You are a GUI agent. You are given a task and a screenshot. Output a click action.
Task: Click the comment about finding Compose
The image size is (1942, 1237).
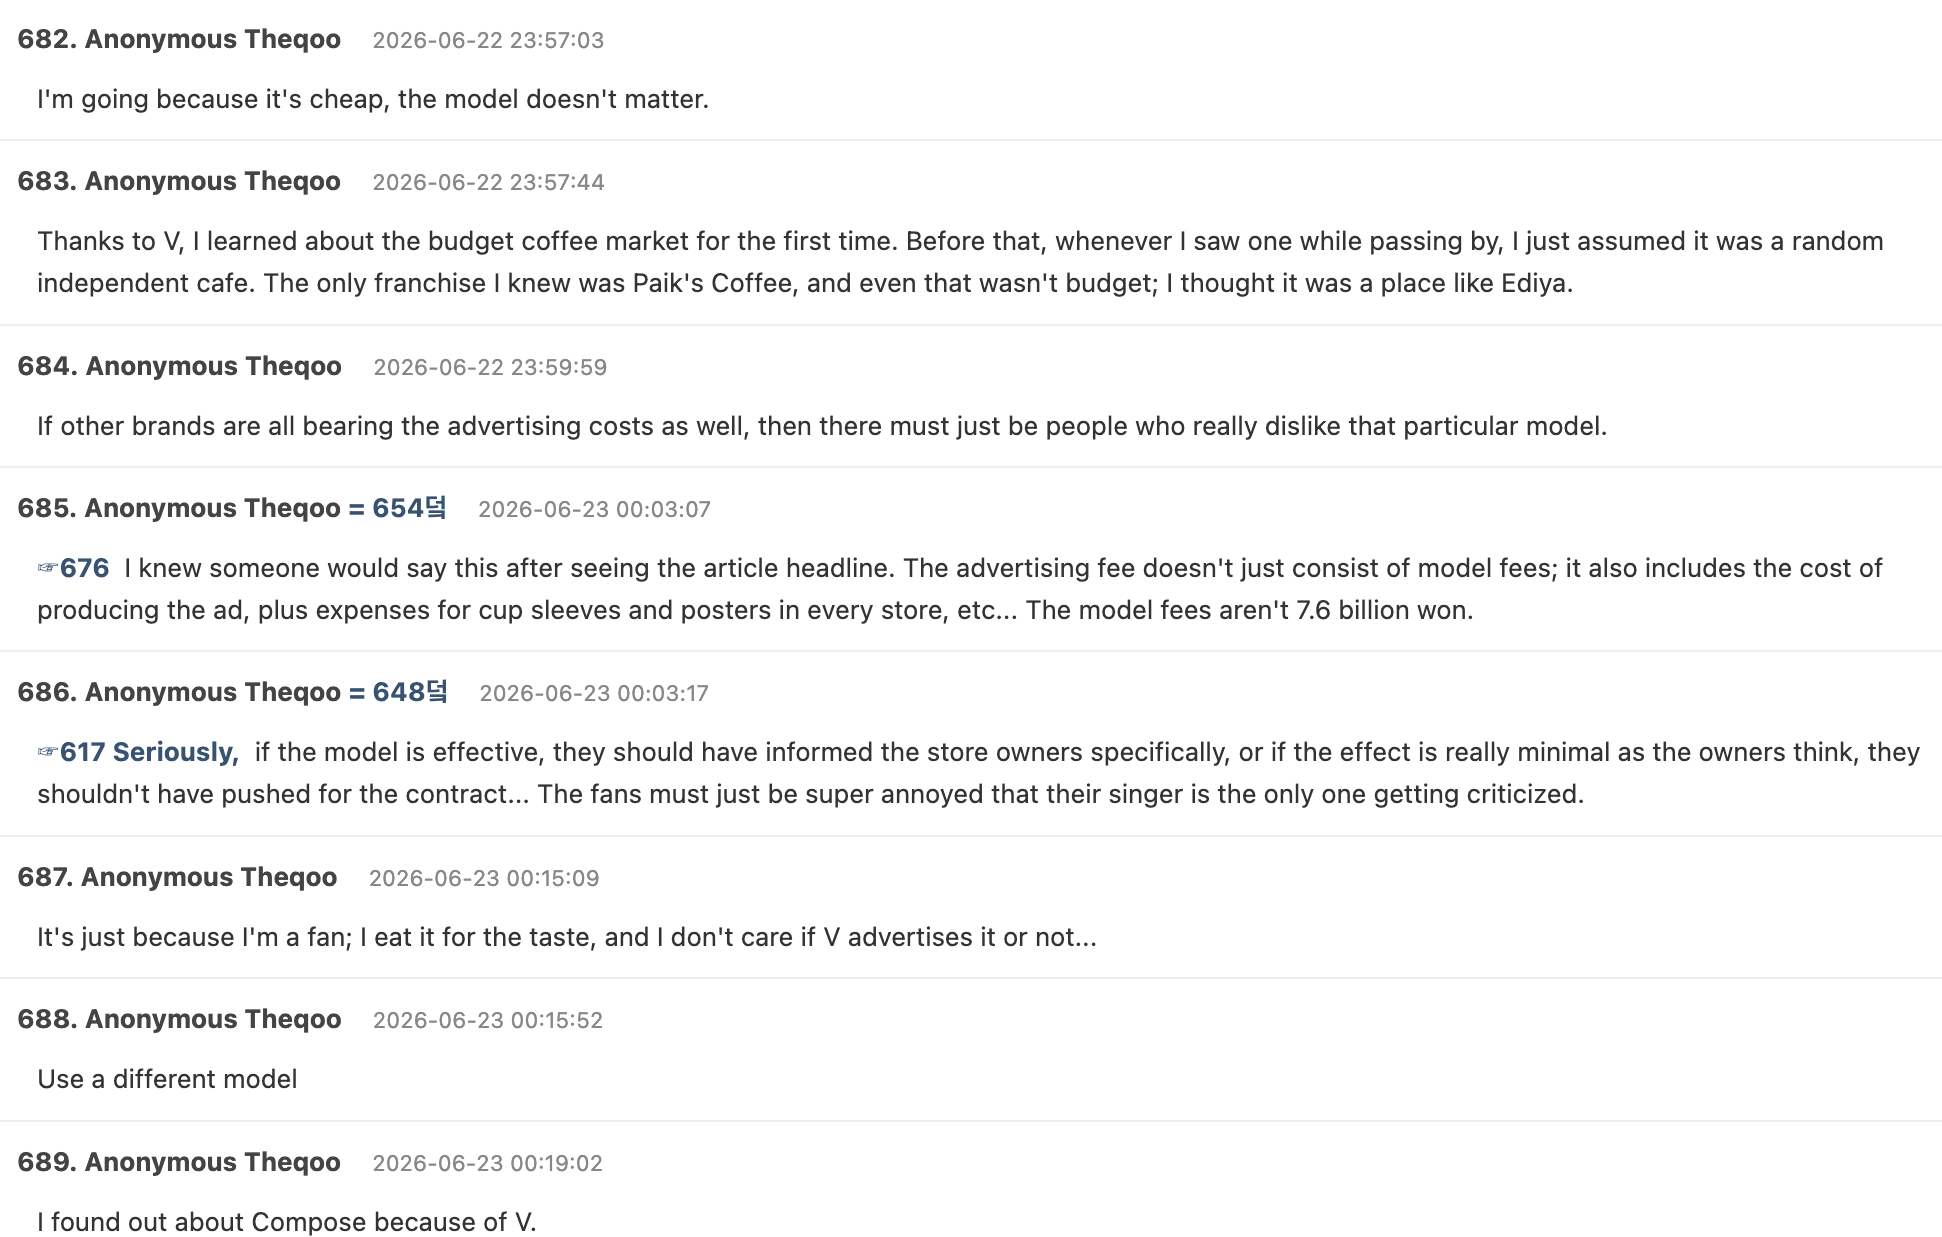[287, 1222]
